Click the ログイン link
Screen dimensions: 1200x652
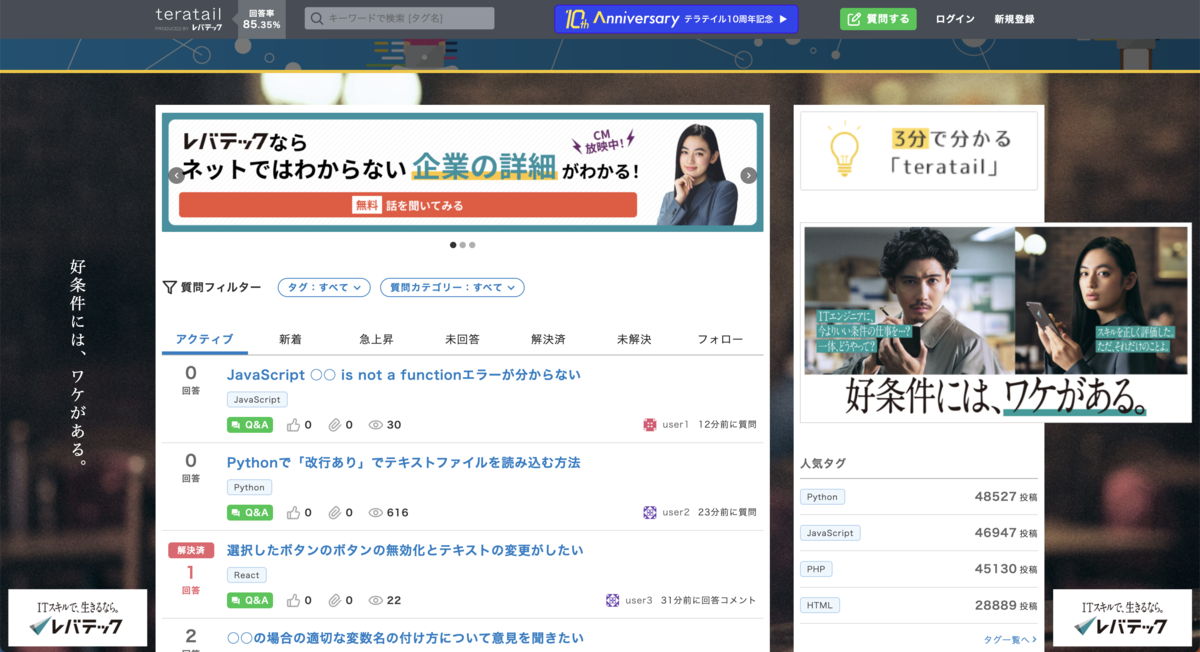[x=955, y=19]
